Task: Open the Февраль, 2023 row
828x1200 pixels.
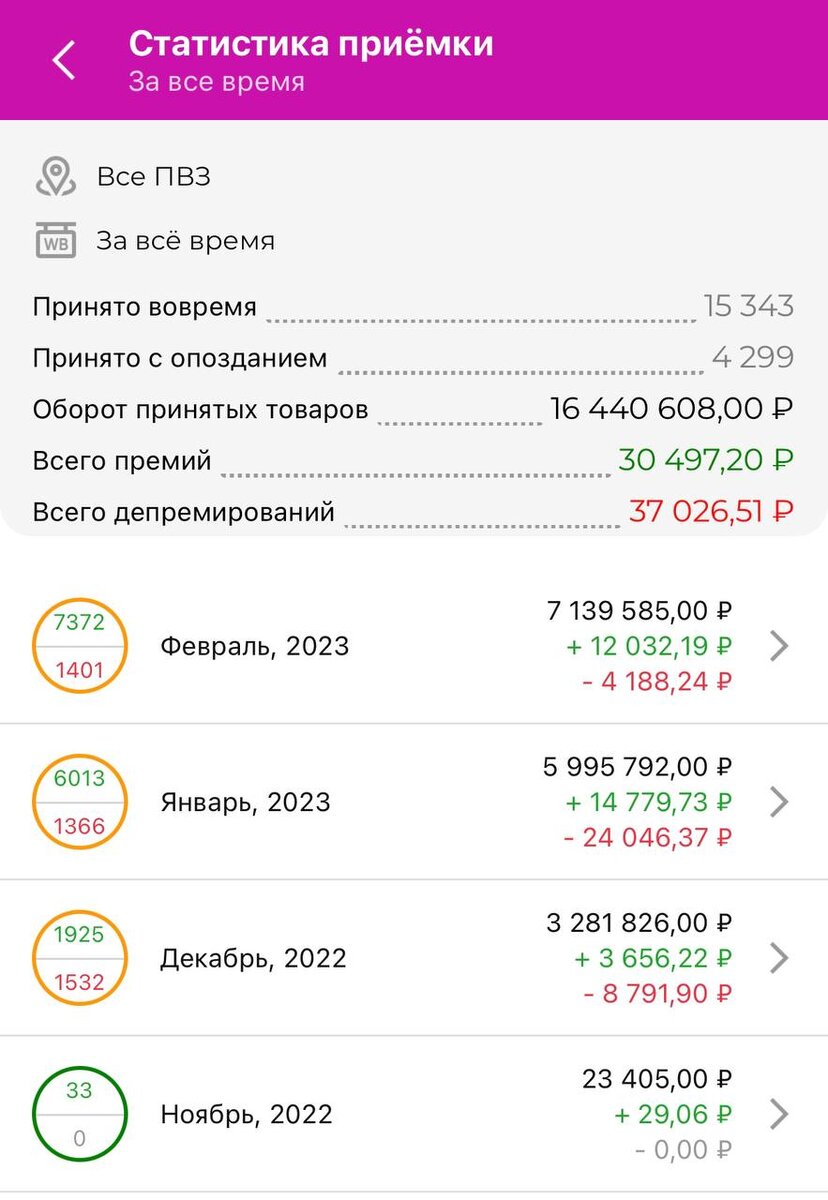Action: coord(414,646)
